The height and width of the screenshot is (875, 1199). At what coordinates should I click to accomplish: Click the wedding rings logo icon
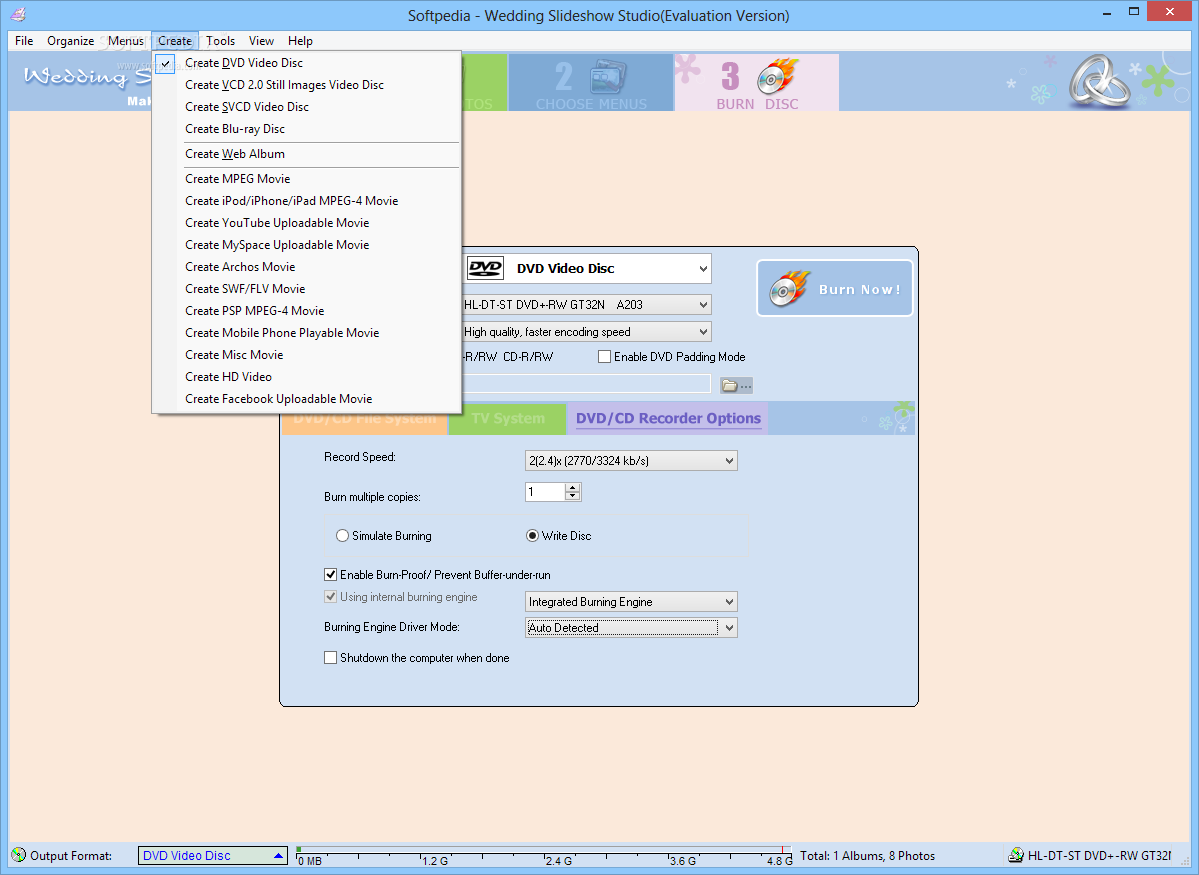(x=1100, y=80)
